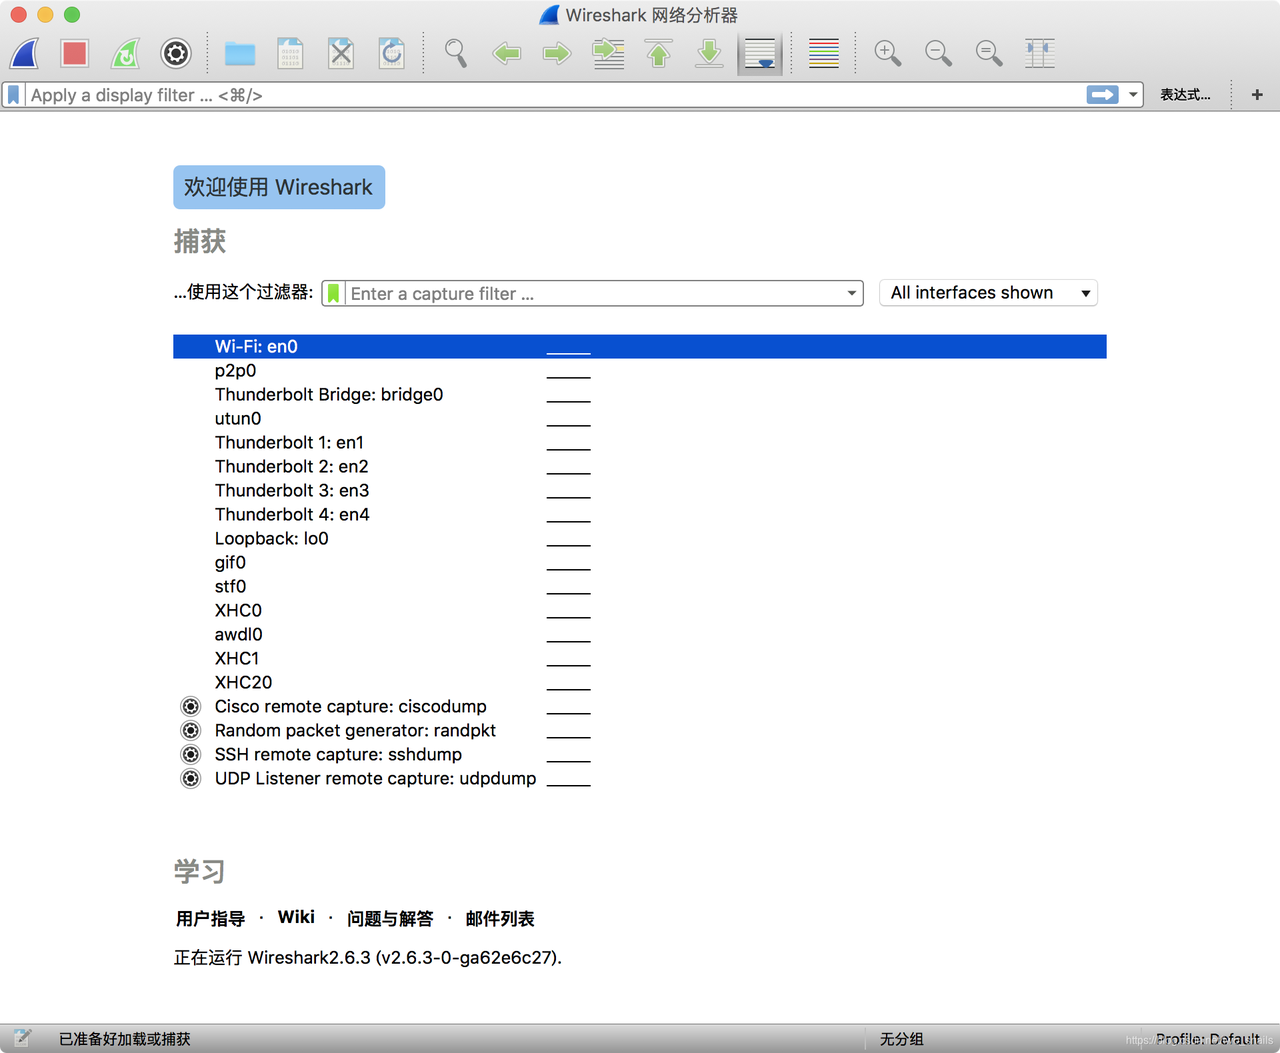
Task: Open a capture file folder icon
Action: pos(240,53)
